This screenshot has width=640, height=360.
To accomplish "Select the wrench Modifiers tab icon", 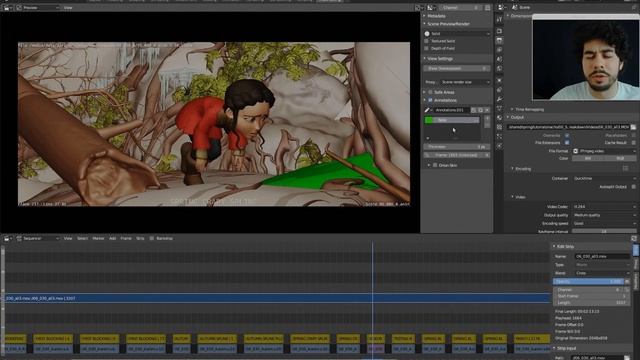I will click(x=499, y=99).
